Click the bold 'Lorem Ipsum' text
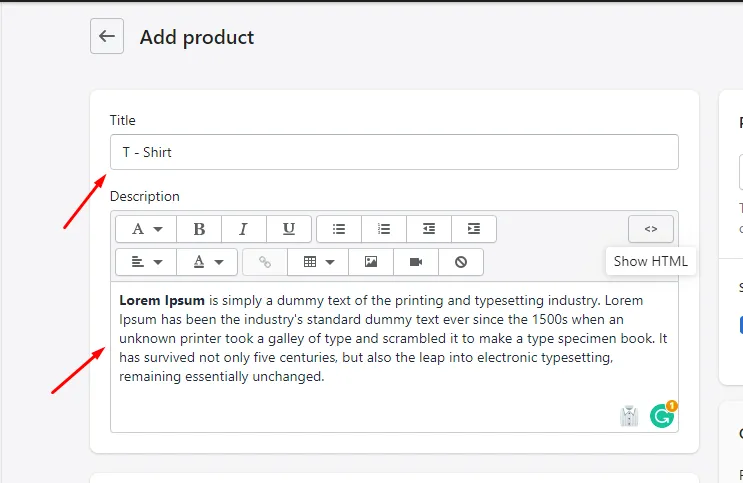The image size is (743, 483). coord(162,301)
